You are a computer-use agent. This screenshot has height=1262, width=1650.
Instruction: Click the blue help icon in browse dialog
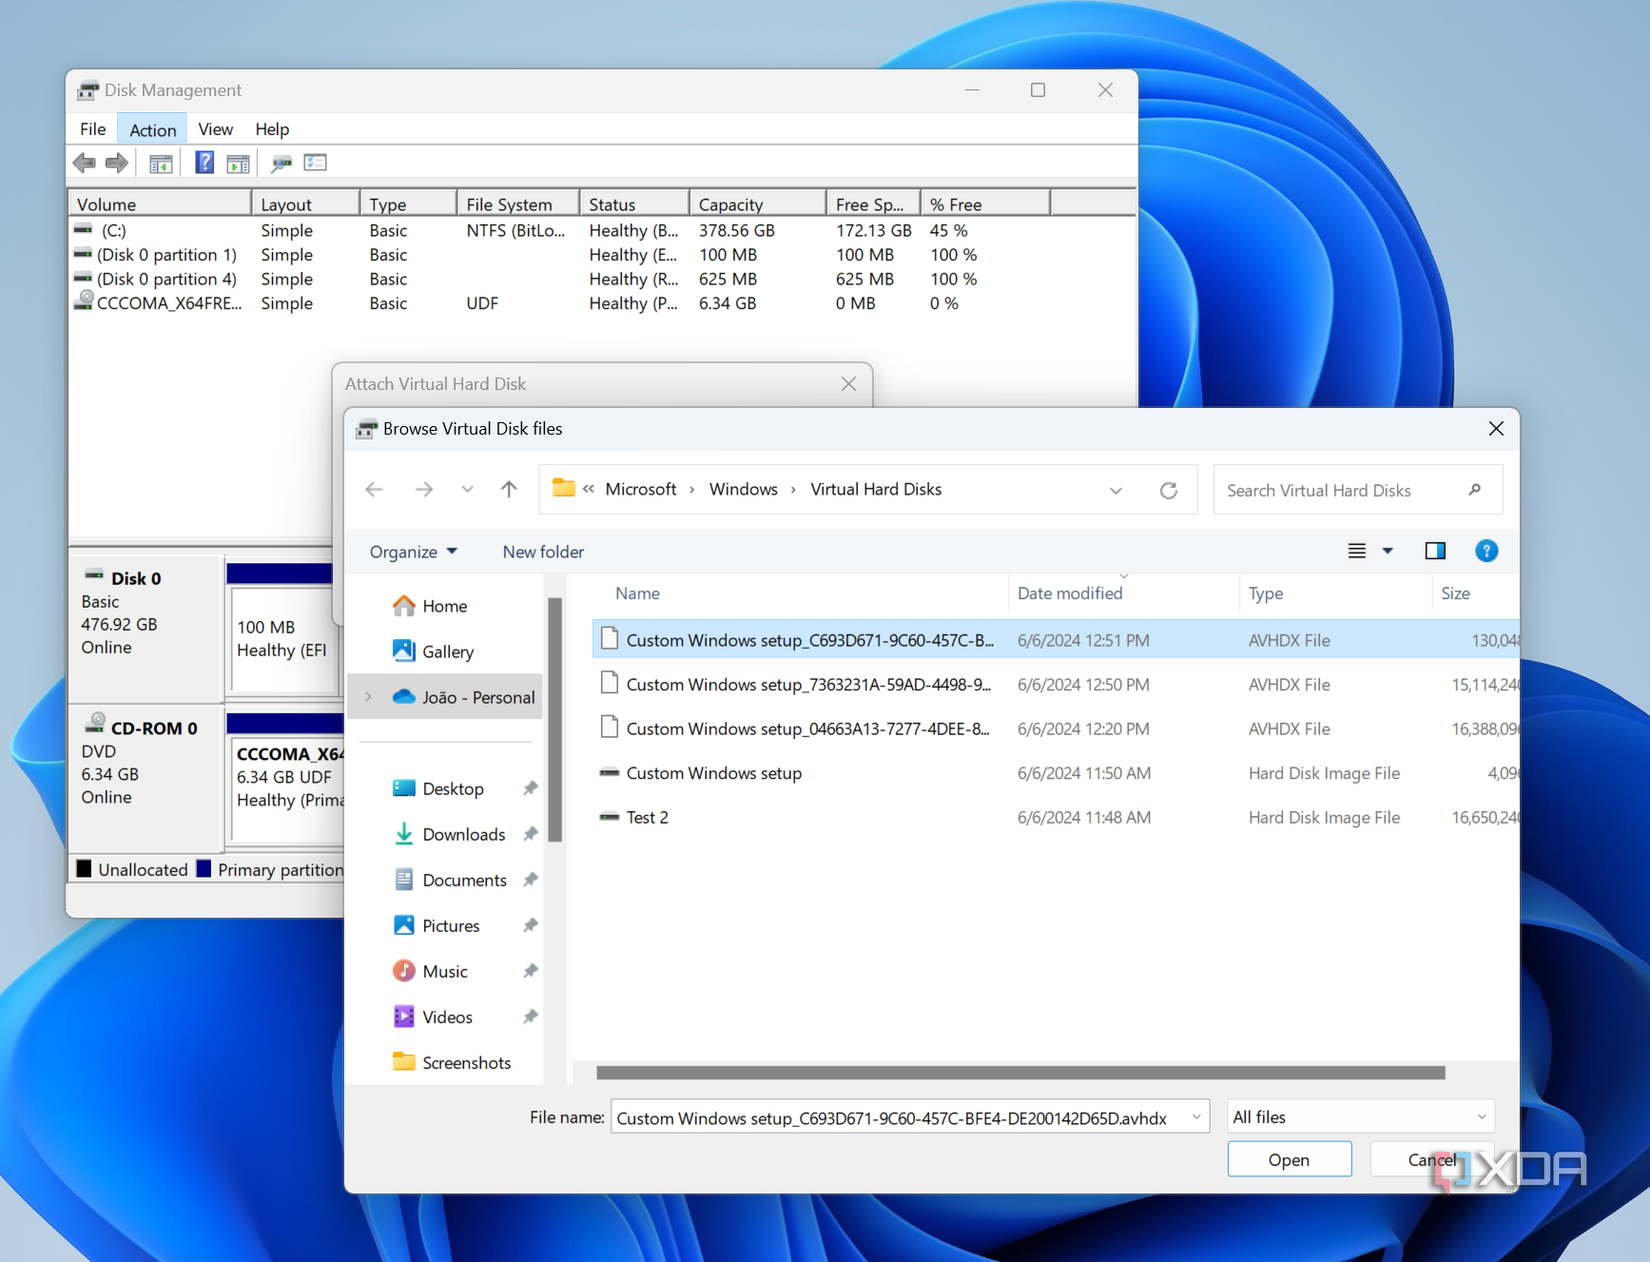click(x=1486, y=551)
